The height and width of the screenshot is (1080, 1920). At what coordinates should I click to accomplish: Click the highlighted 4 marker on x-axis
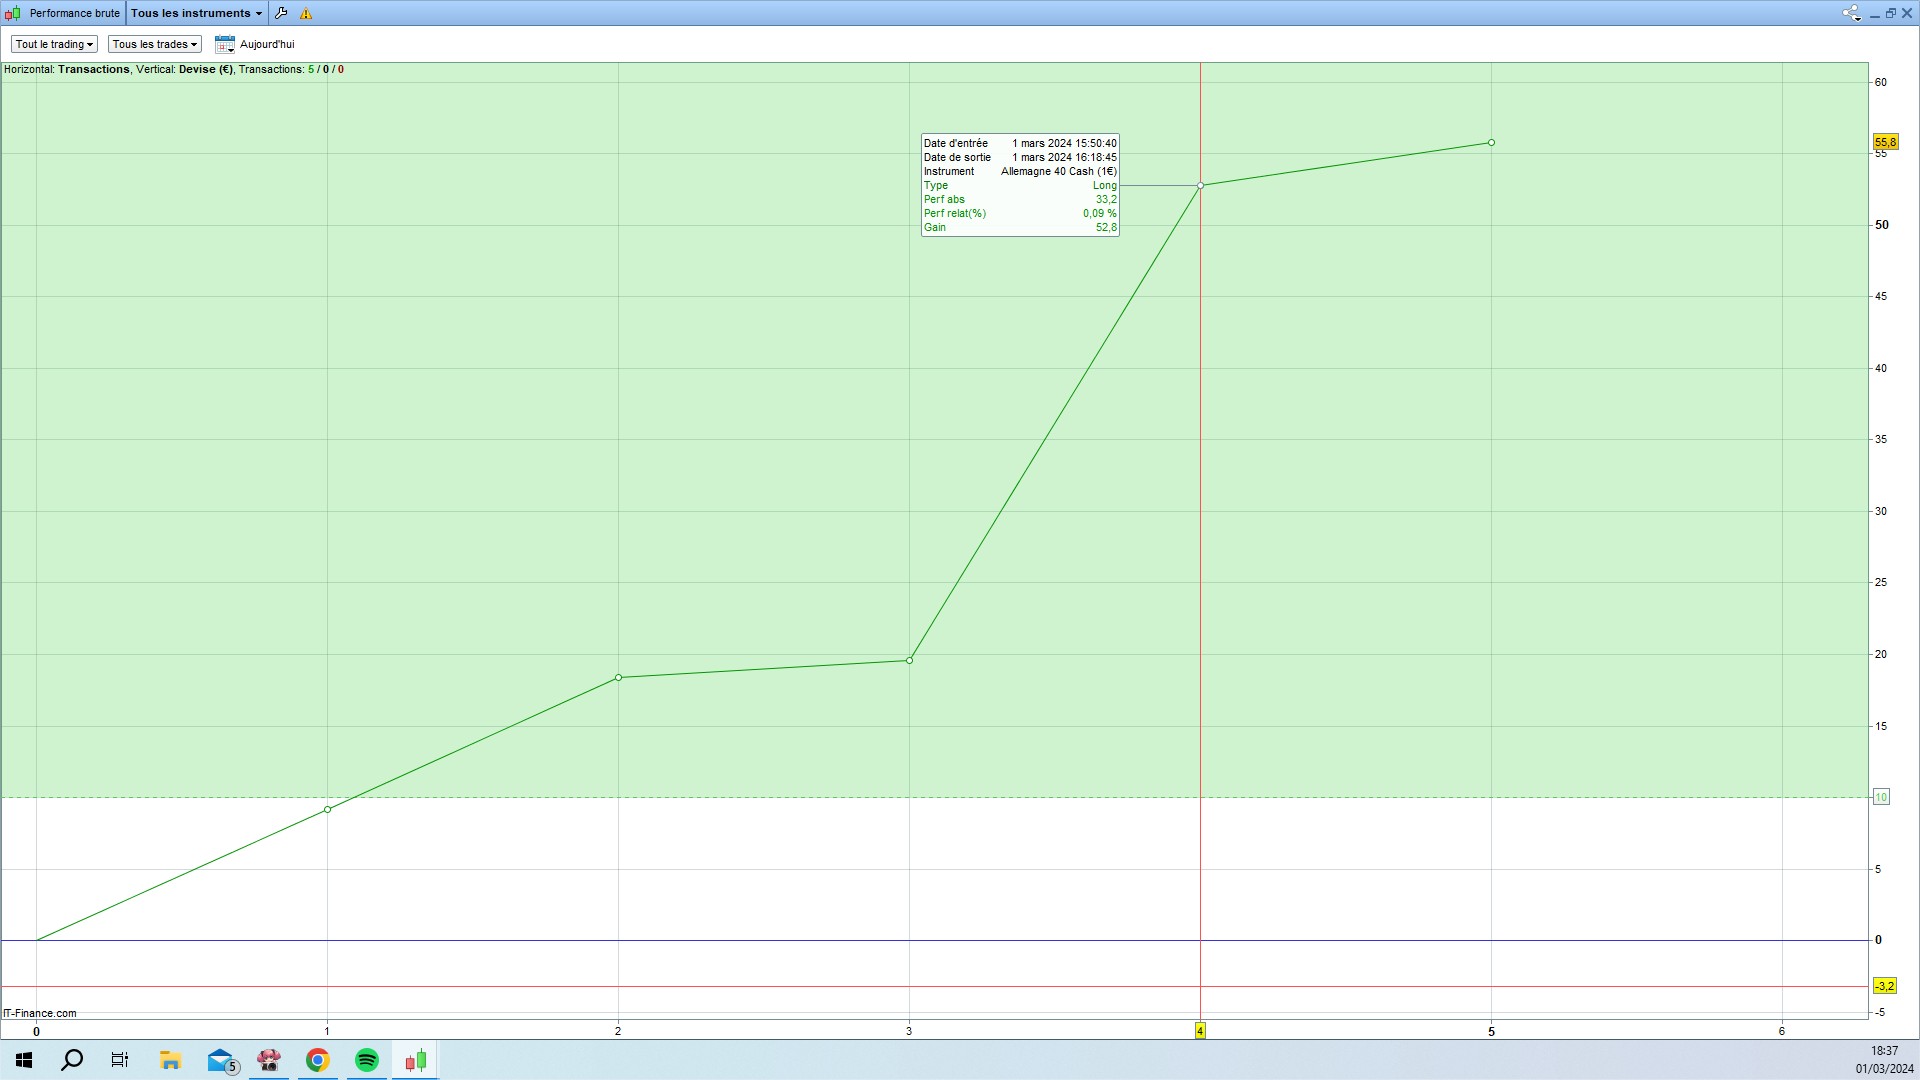tap(1200, 1031)
